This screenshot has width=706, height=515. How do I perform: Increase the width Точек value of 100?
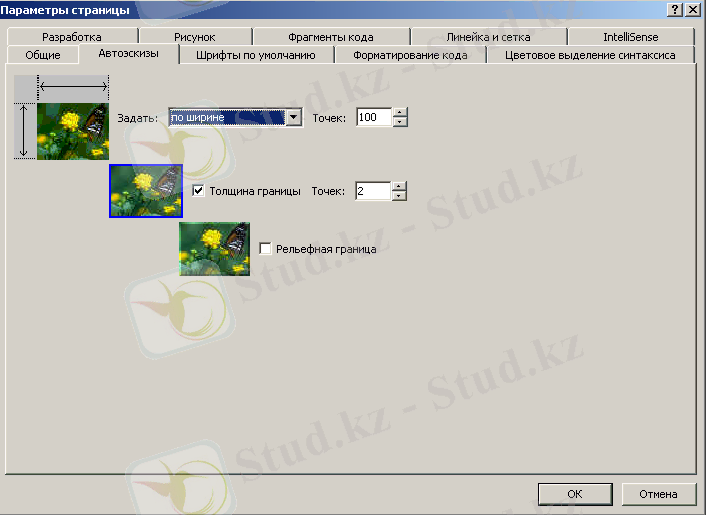[x=400, y=113]
